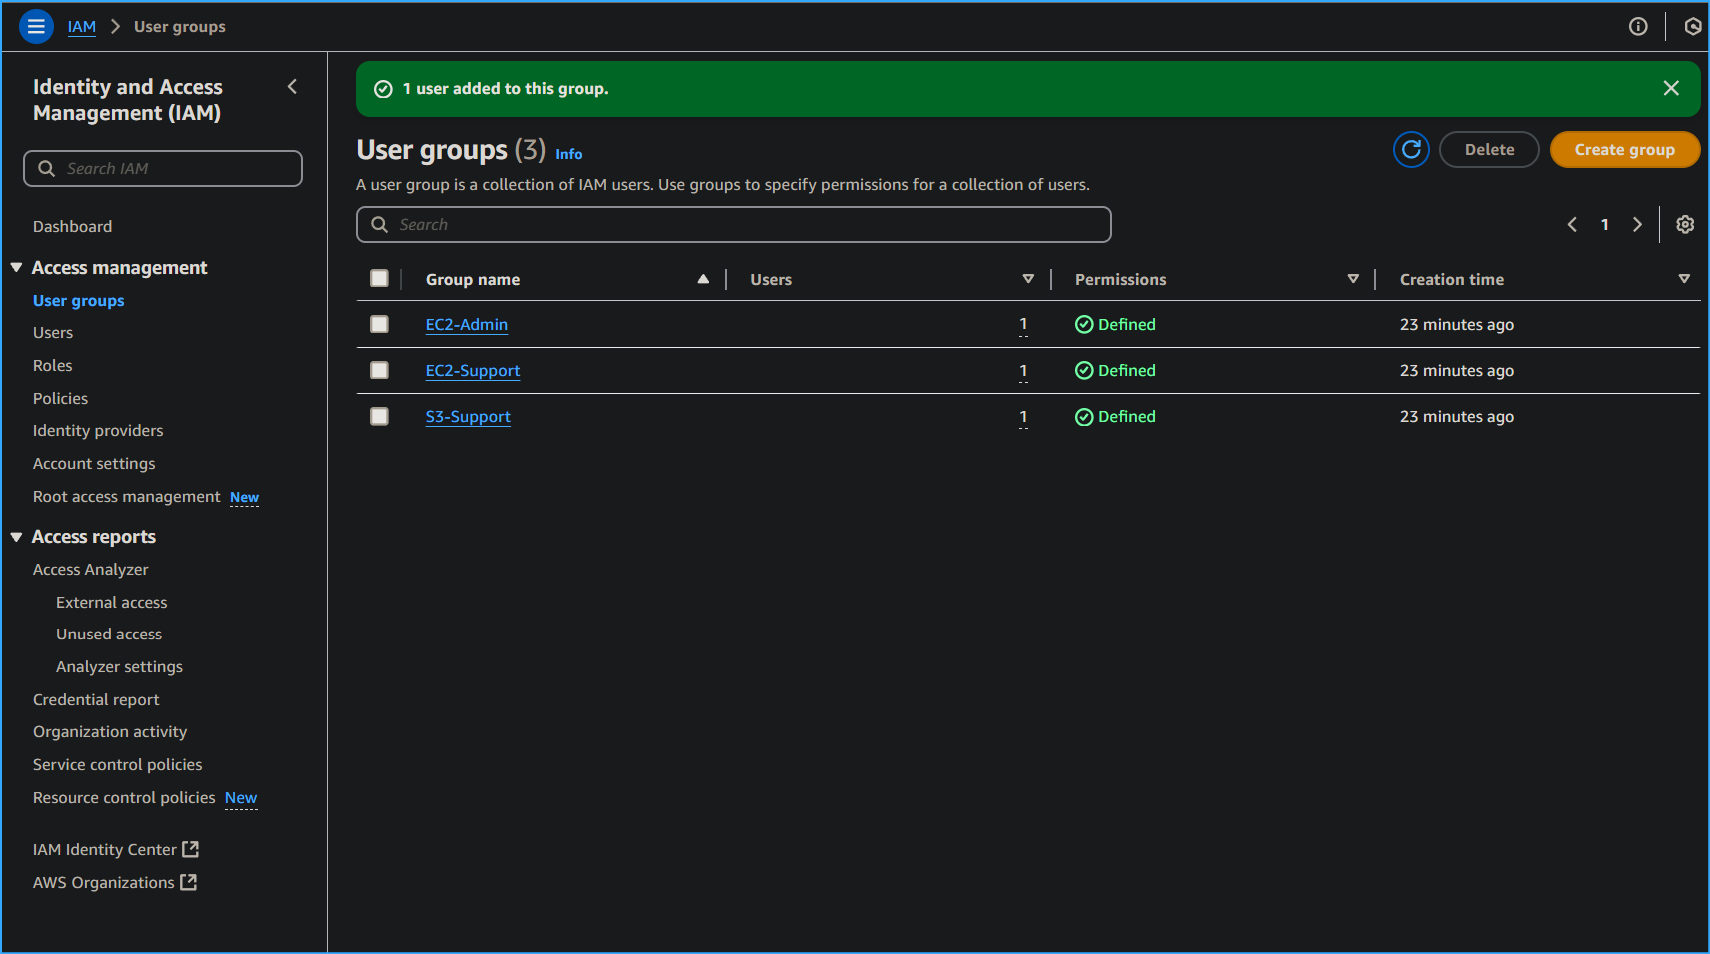The image size is (1710, 954).
Task: Open the EC2-Support group details
Action: point(473,370)
